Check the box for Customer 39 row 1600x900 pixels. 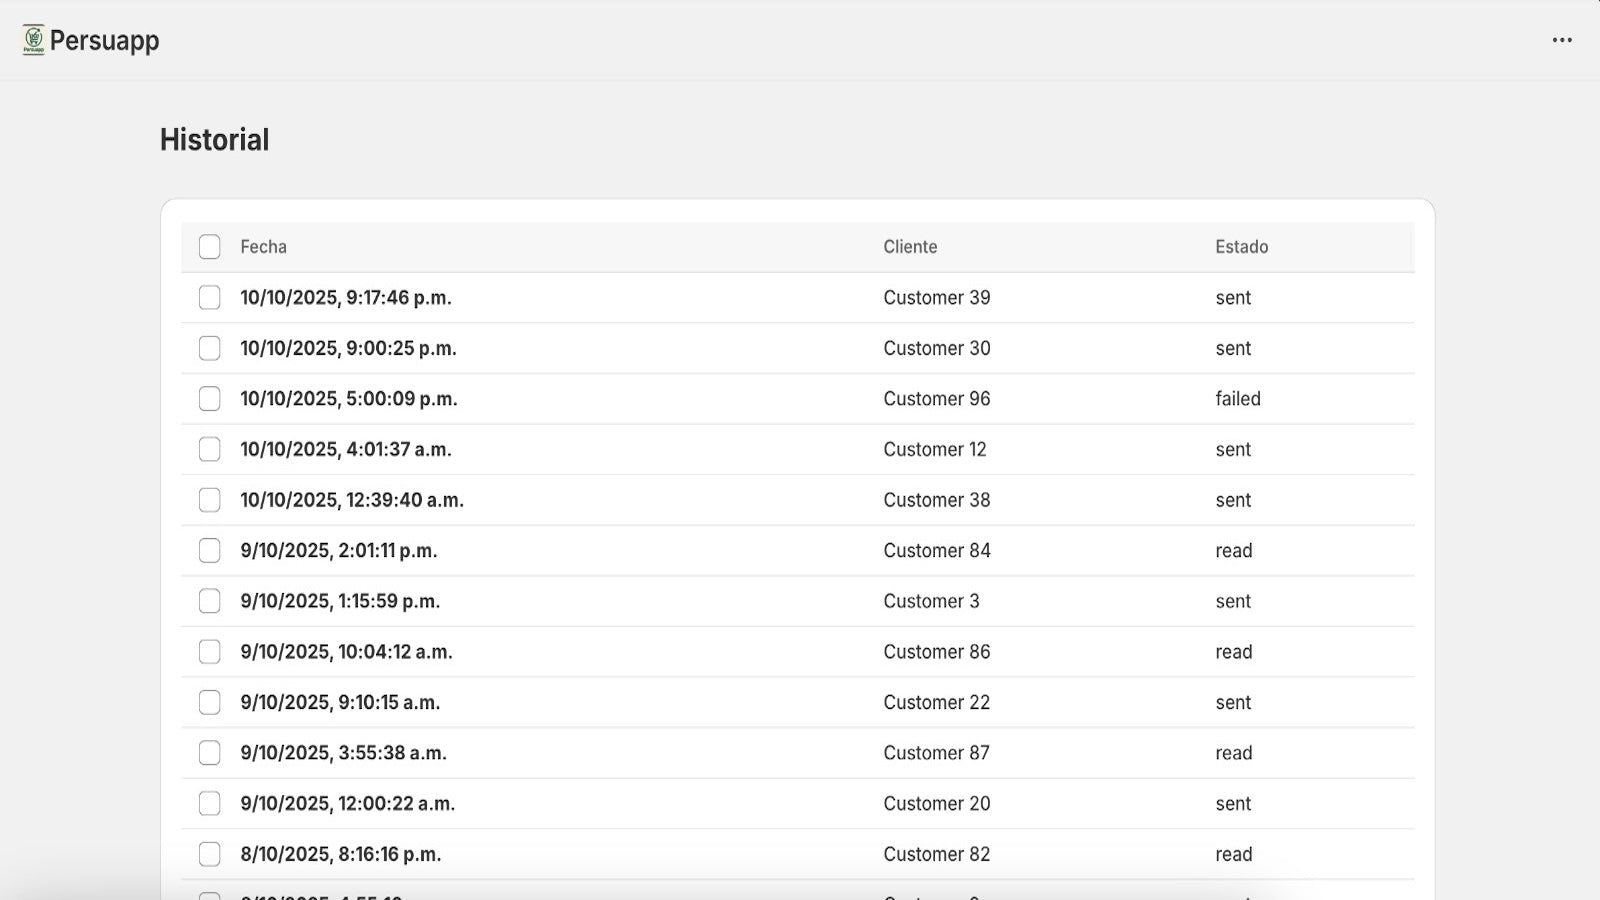coord(209,298)
